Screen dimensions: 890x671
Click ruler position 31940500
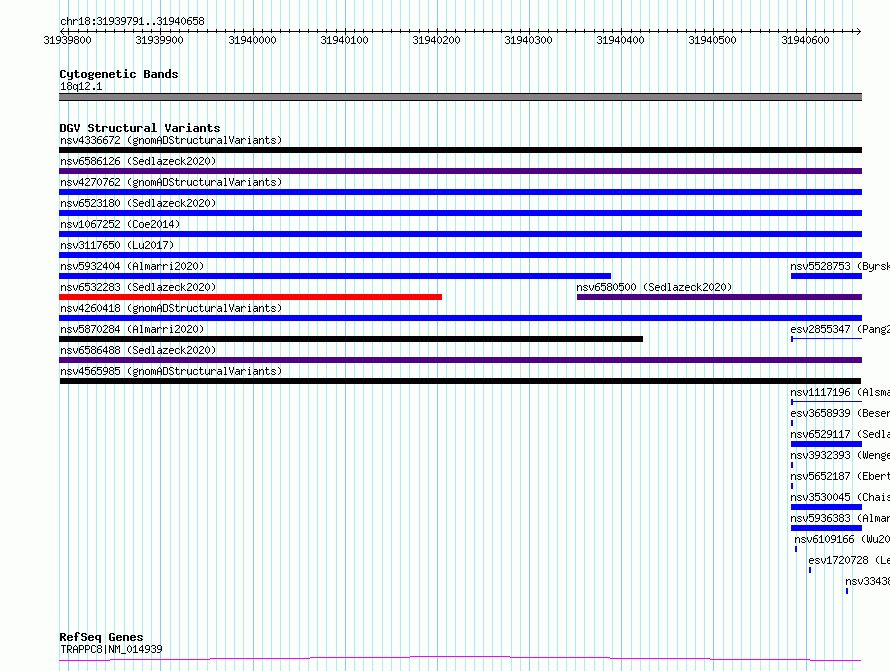tap(712, 40)
